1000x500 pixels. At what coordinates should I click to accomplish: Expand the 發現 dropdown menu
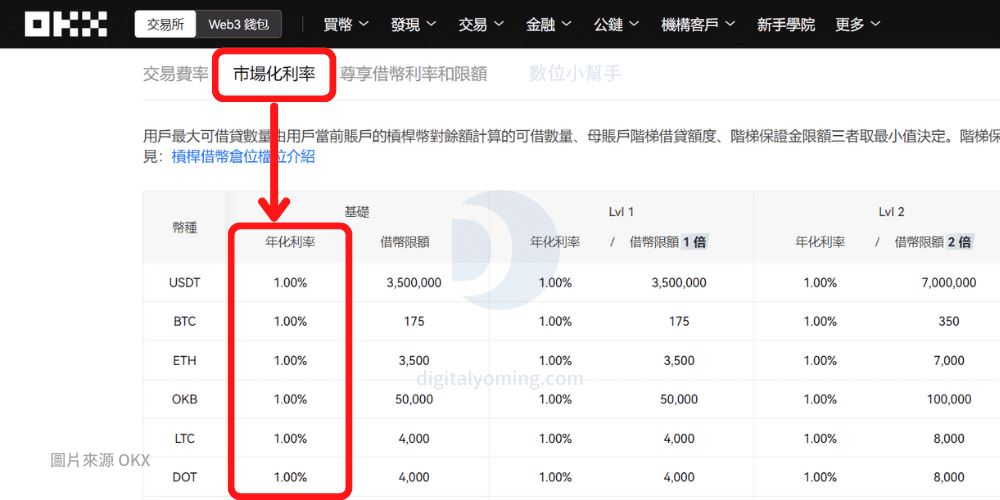[x=413, y=24]
